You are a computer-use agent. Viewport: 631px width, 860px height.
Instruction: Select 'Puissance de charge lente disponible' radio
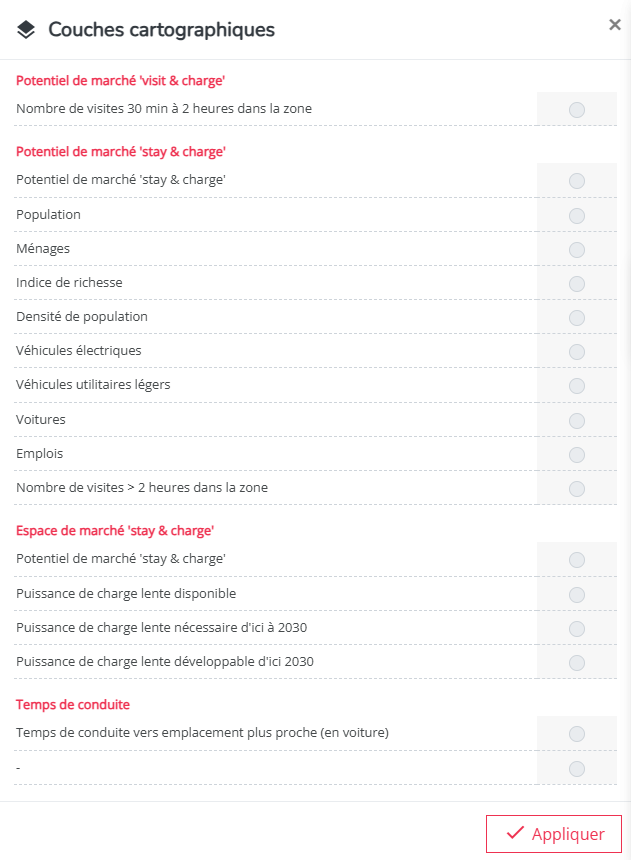577,595
